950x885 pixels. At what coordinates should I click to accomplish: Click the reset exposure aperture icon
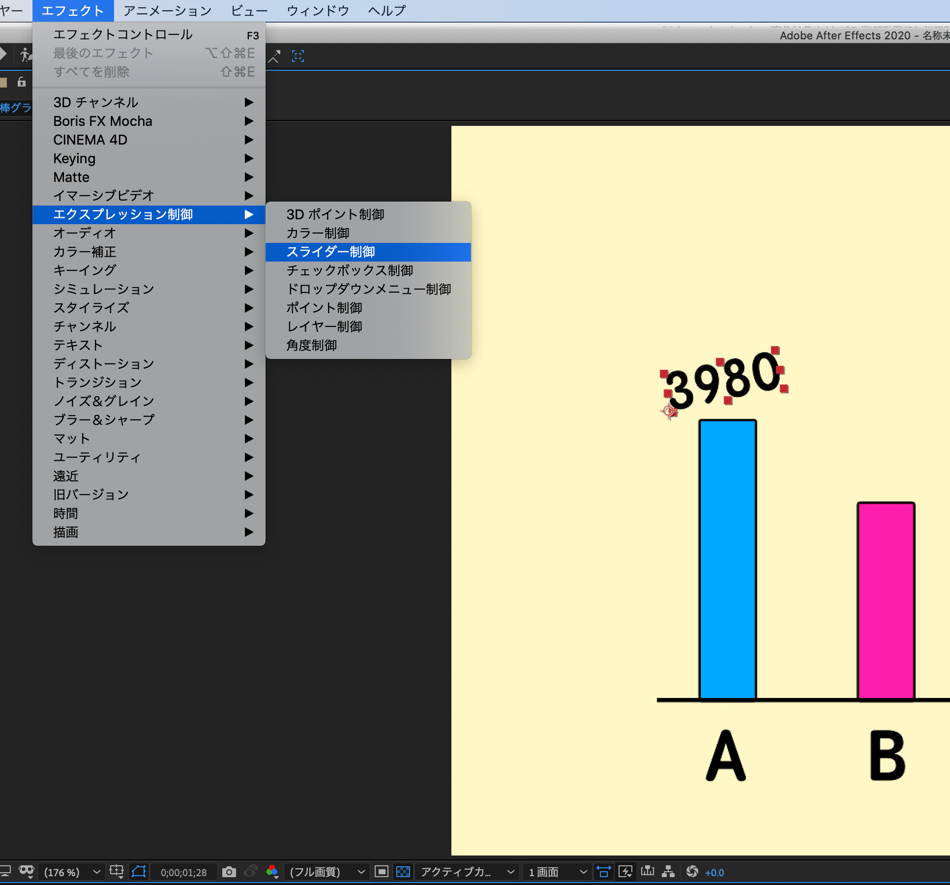click(692, 872)
